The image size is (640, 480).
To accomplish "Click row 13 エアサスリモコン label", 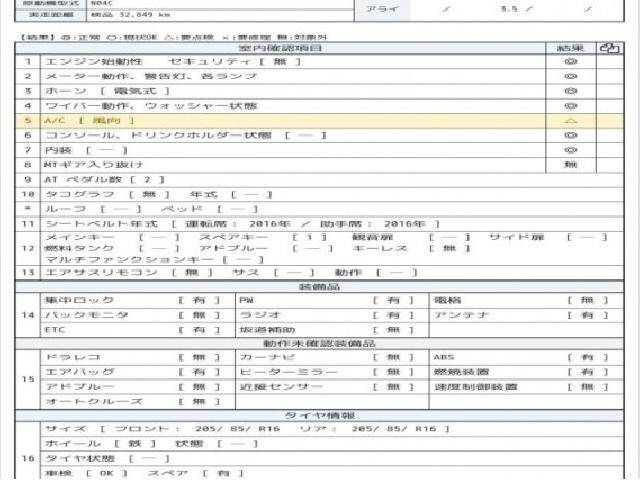I will click(101, 273).
